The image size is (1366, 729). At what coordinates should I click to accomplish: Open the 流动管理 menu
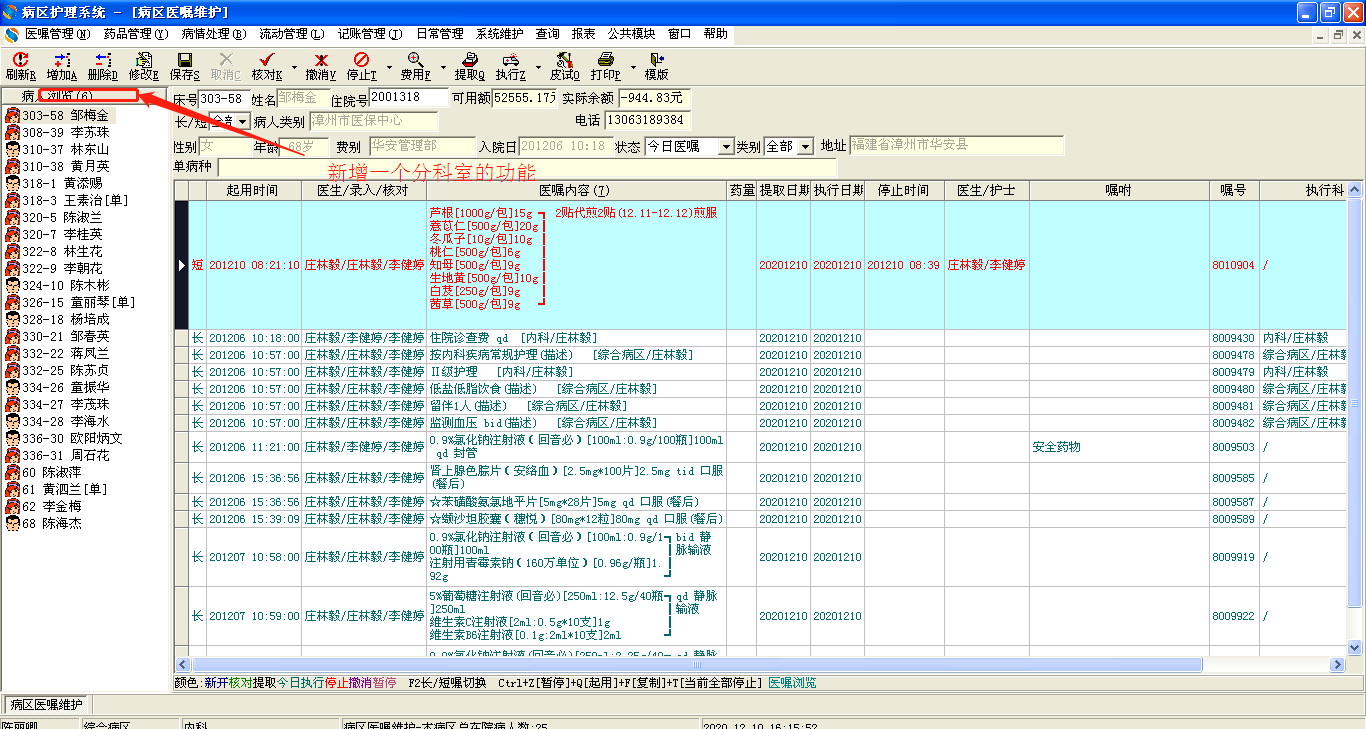[x=292, y=34]
